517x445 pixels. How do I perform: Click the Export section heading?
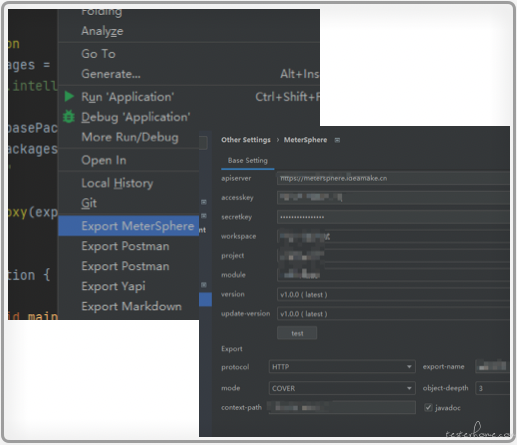[x=232, y=349]
